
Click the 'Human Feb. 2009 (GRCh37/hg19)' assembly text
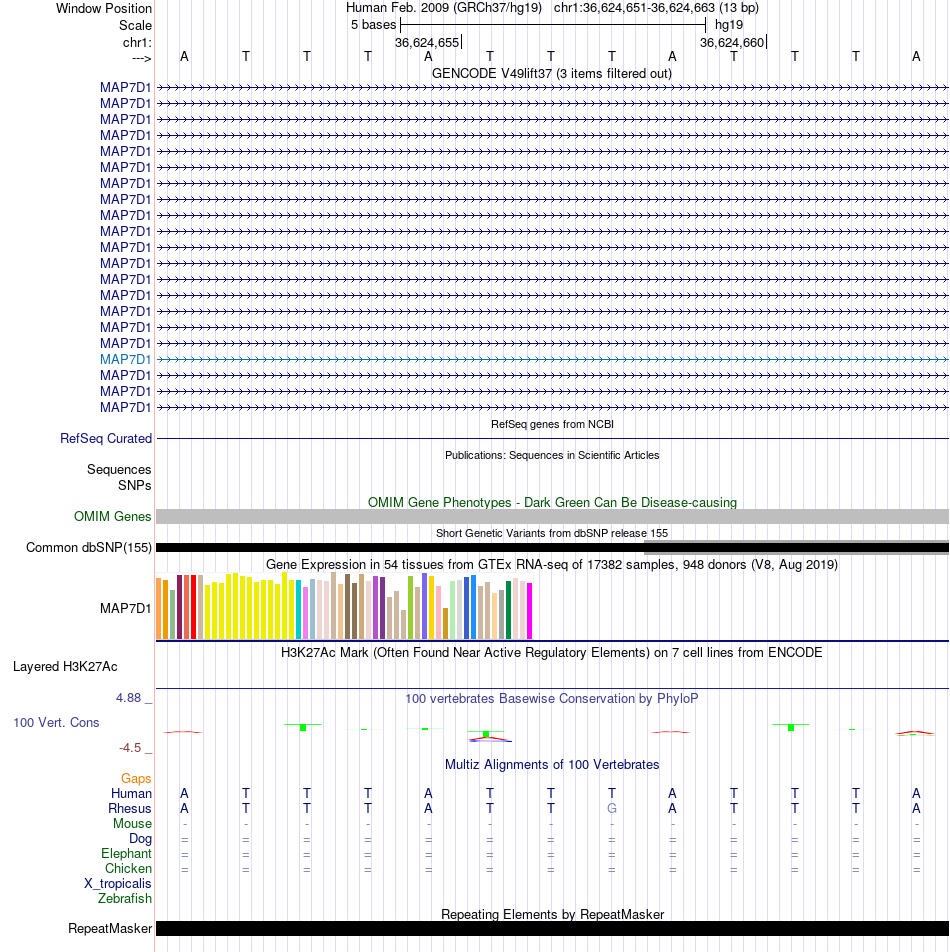444,8
